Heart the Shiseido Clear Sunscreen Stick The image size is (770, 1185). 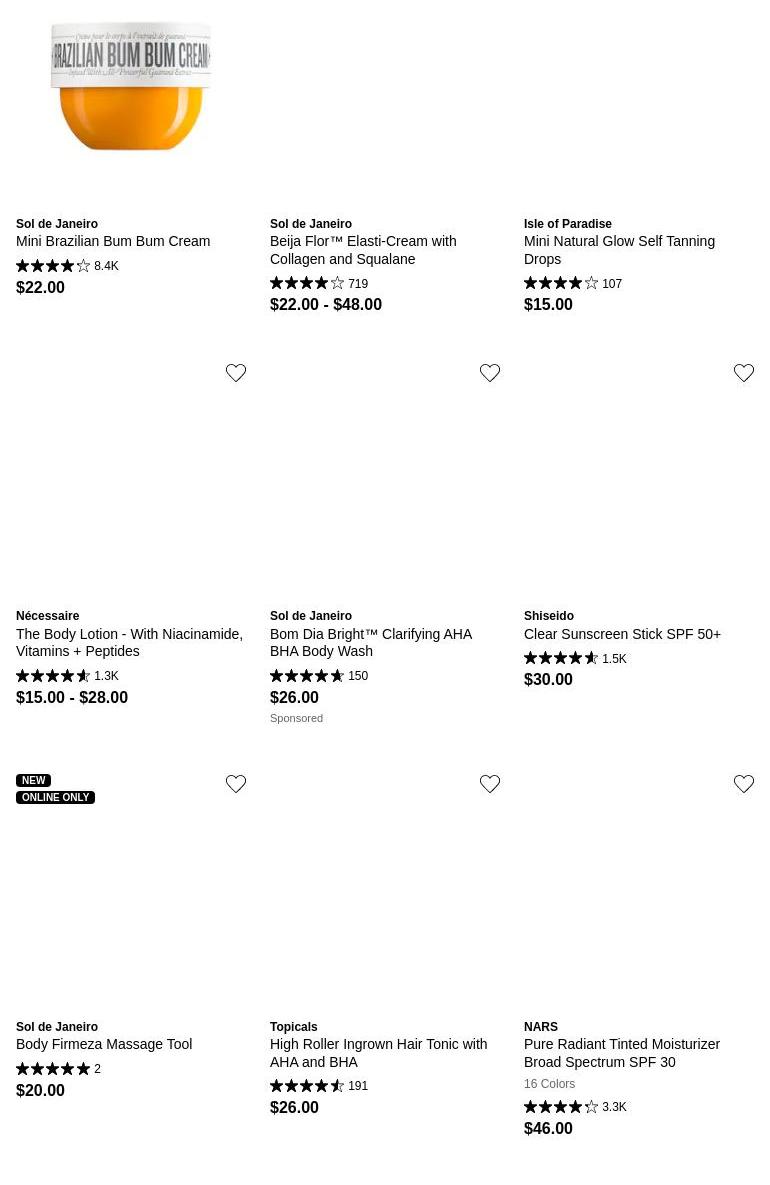coord(744,373)
